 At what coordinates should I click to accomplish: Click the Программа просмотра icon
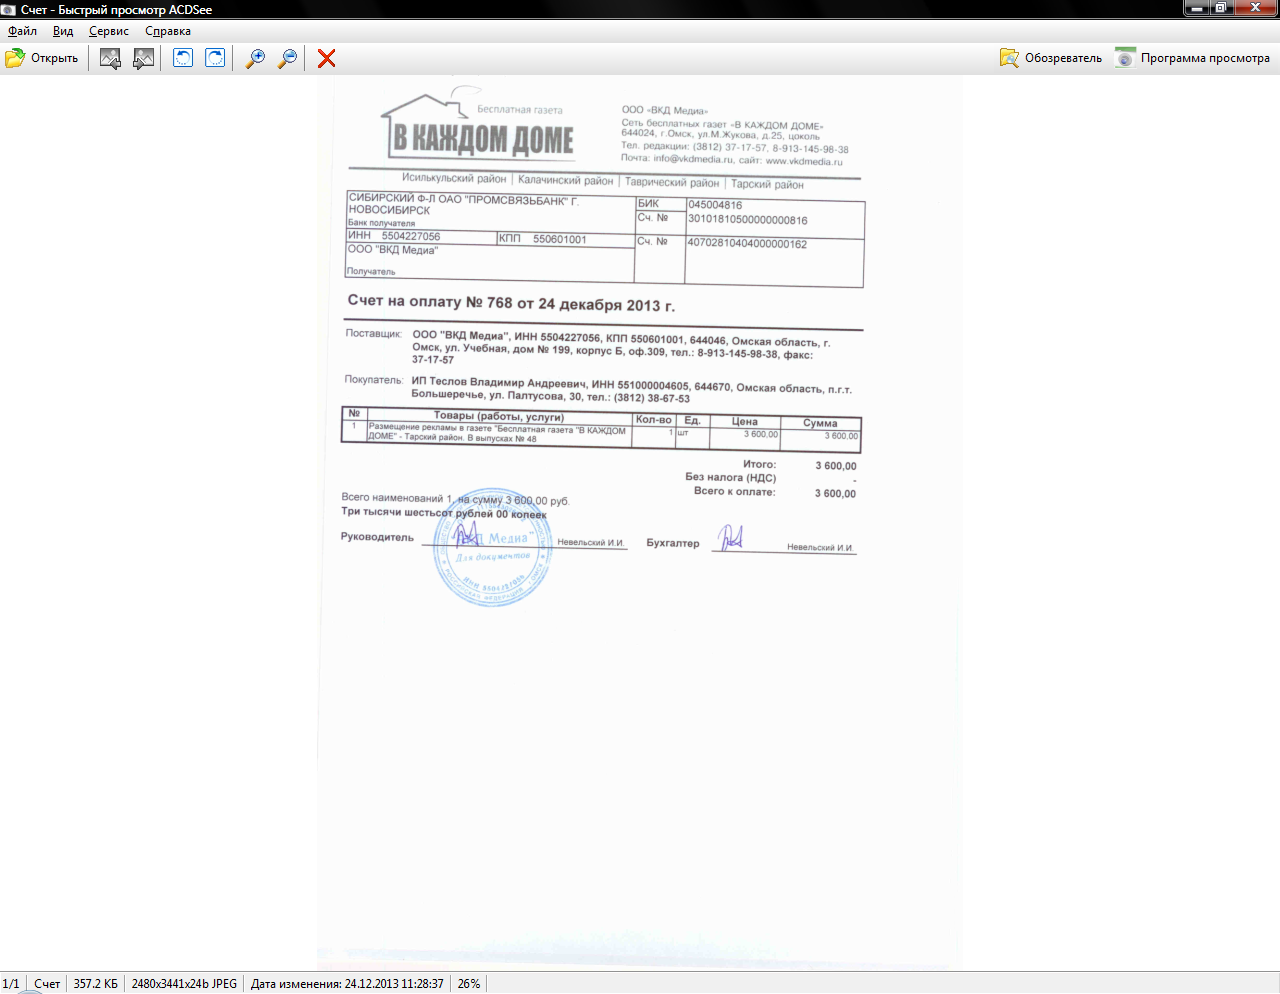1125,58
